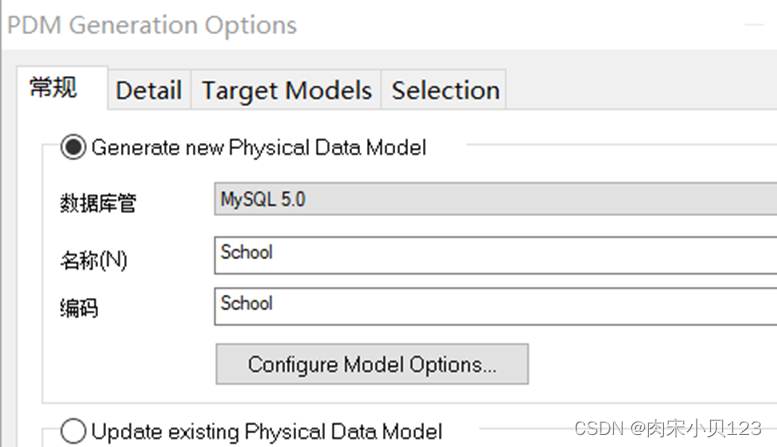
Task: Open Configure Model Options...
Action: 372,364
